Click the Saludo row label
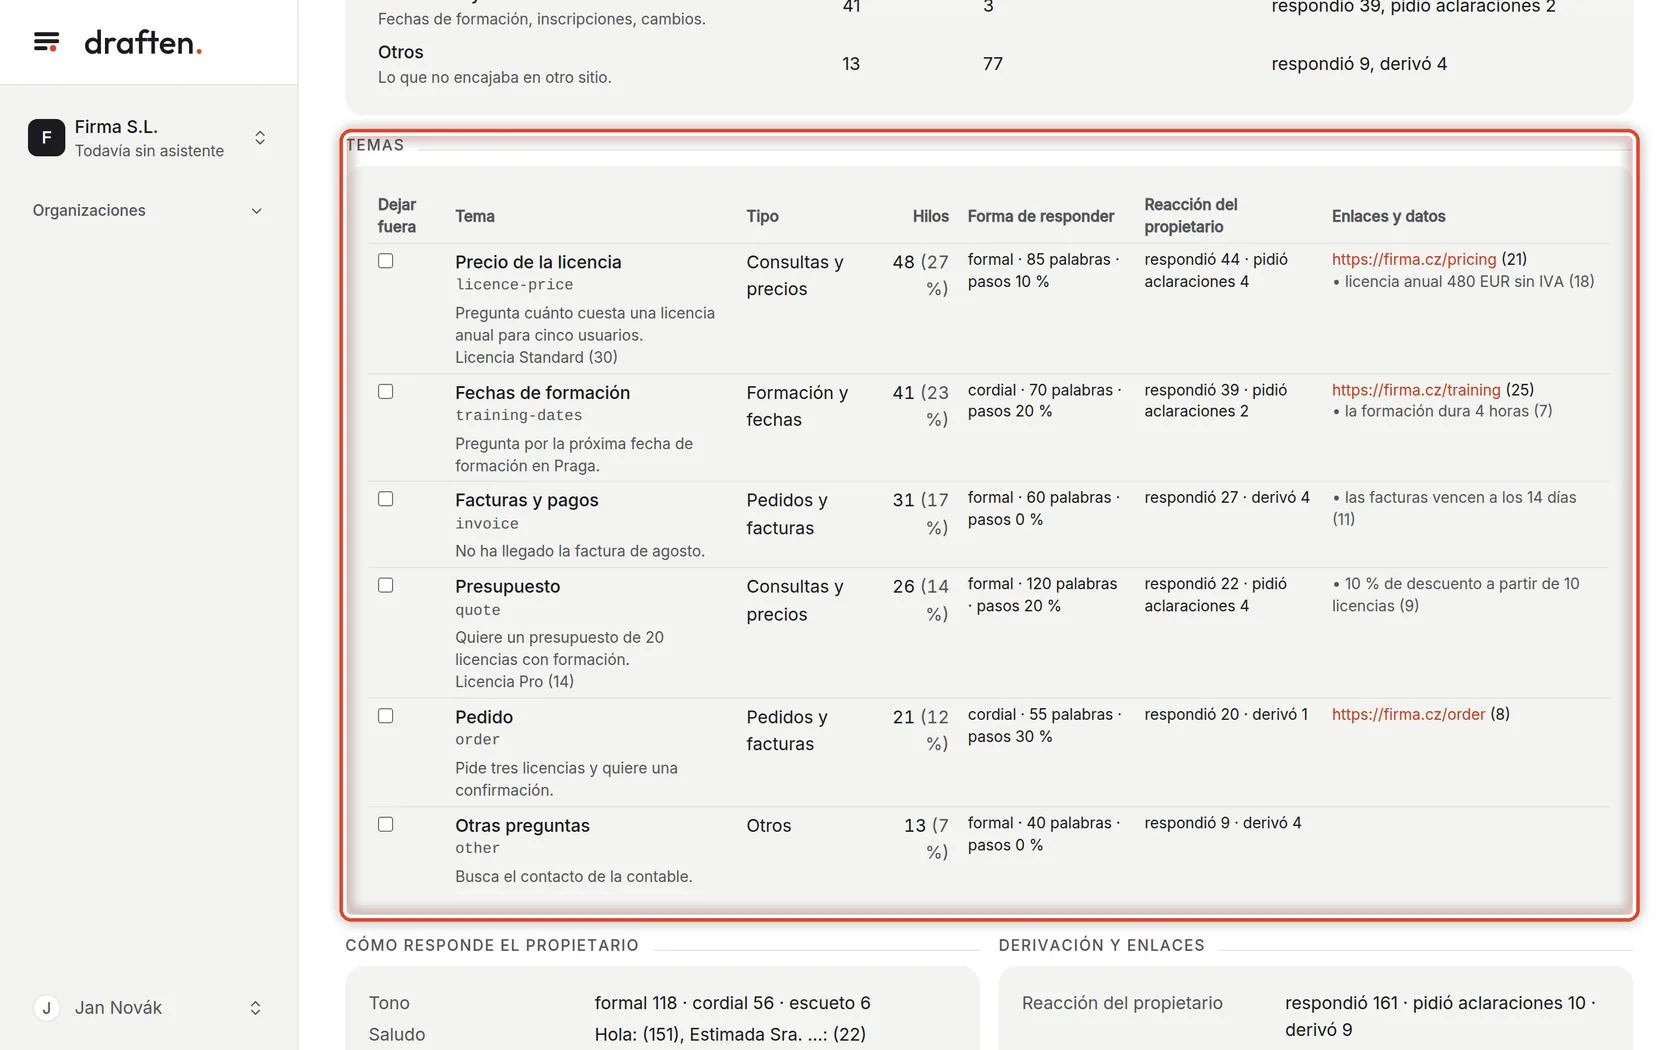The image size is (1680, 1050). click(397, 1035)
